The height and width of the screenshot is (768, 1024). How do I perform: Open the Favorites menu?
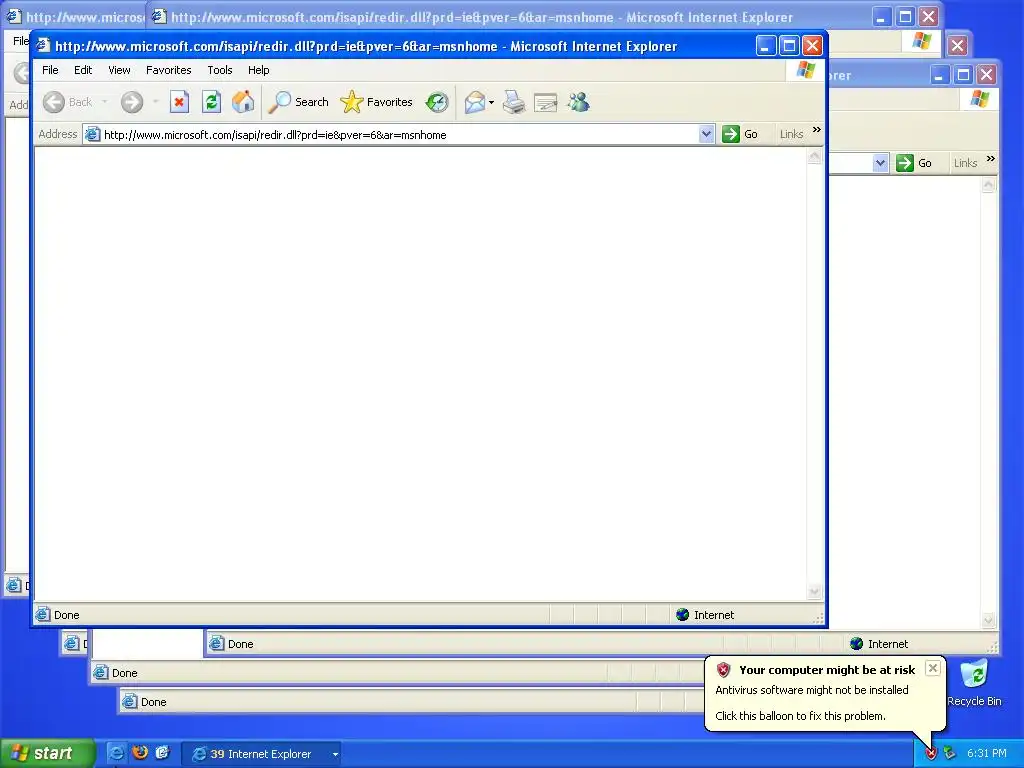click(x=168, y=70)
